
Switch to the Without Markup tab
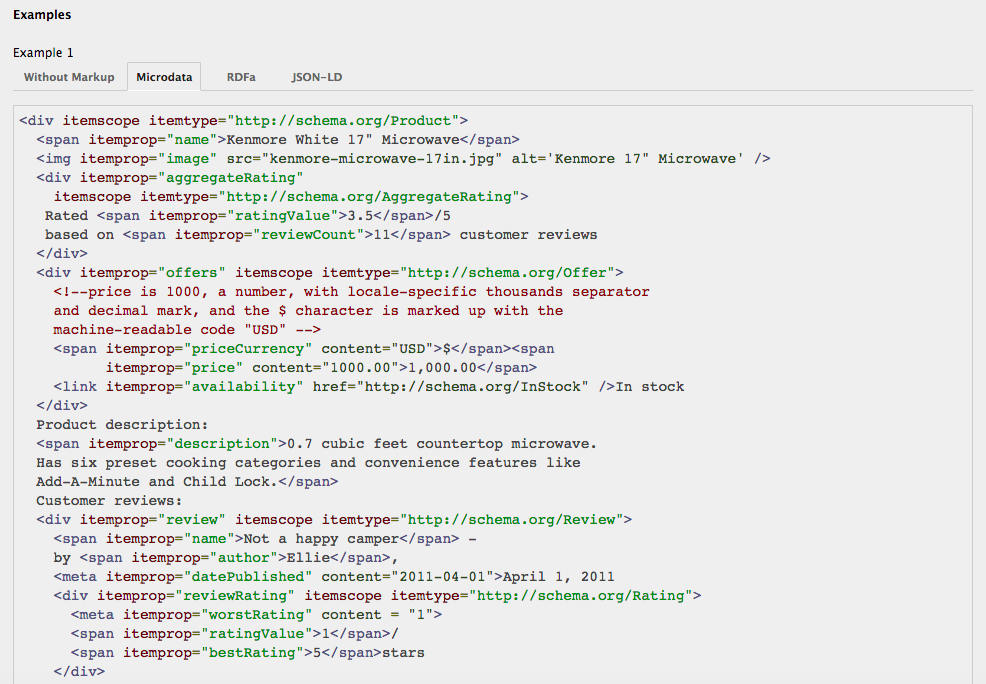[69, 77]
